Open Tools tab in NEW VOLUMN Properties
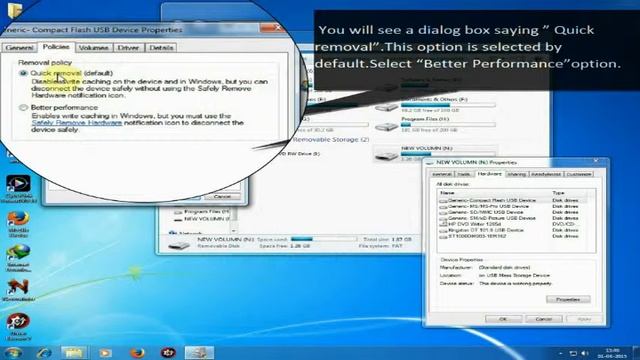 464,174
